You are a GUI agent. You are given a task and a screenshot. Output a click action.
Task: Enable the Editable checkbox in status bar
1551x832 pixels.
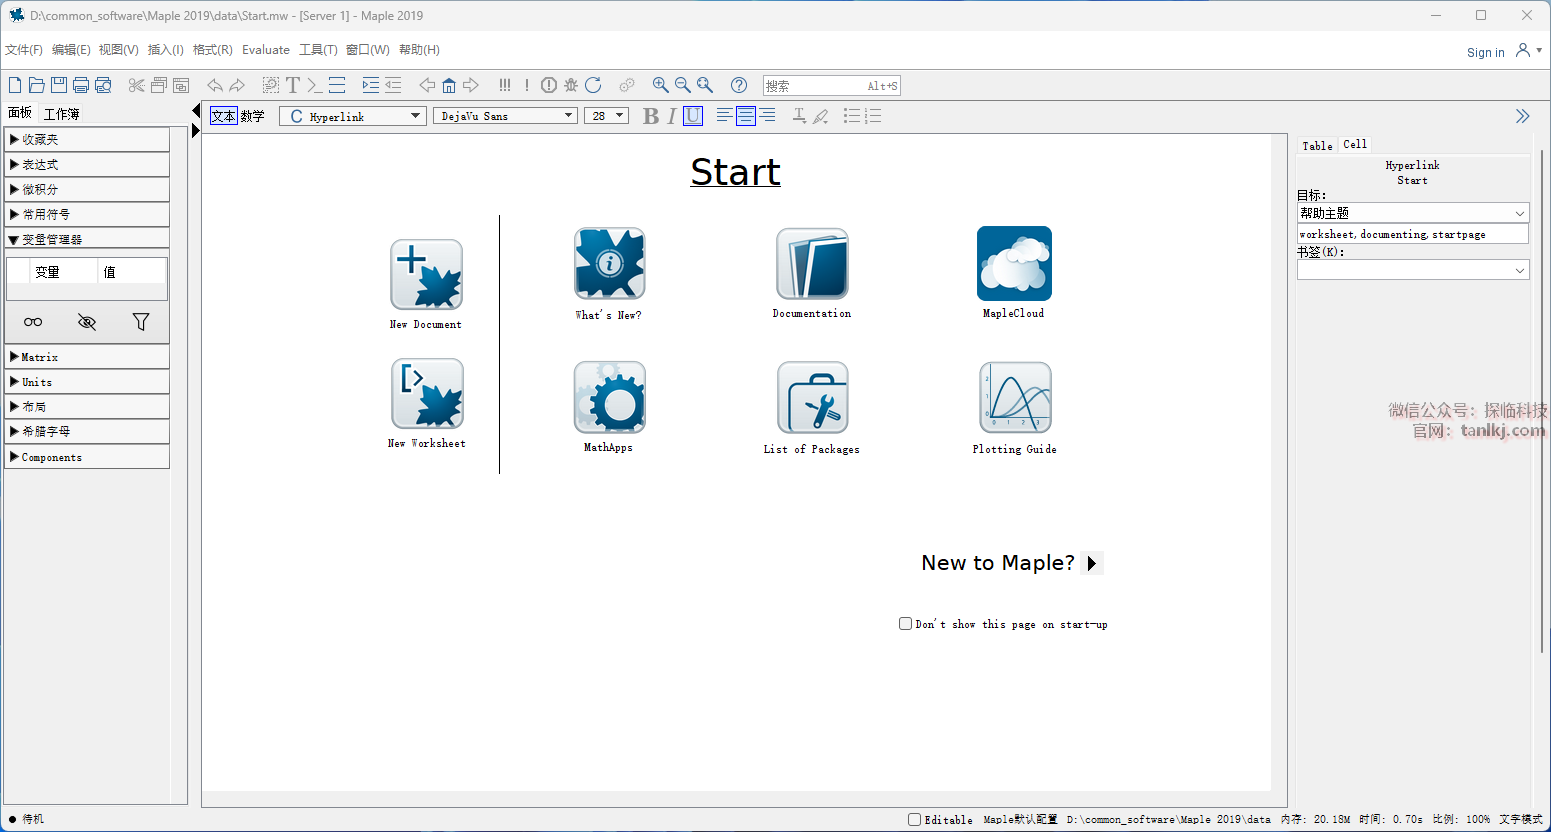tap(914, 820)
